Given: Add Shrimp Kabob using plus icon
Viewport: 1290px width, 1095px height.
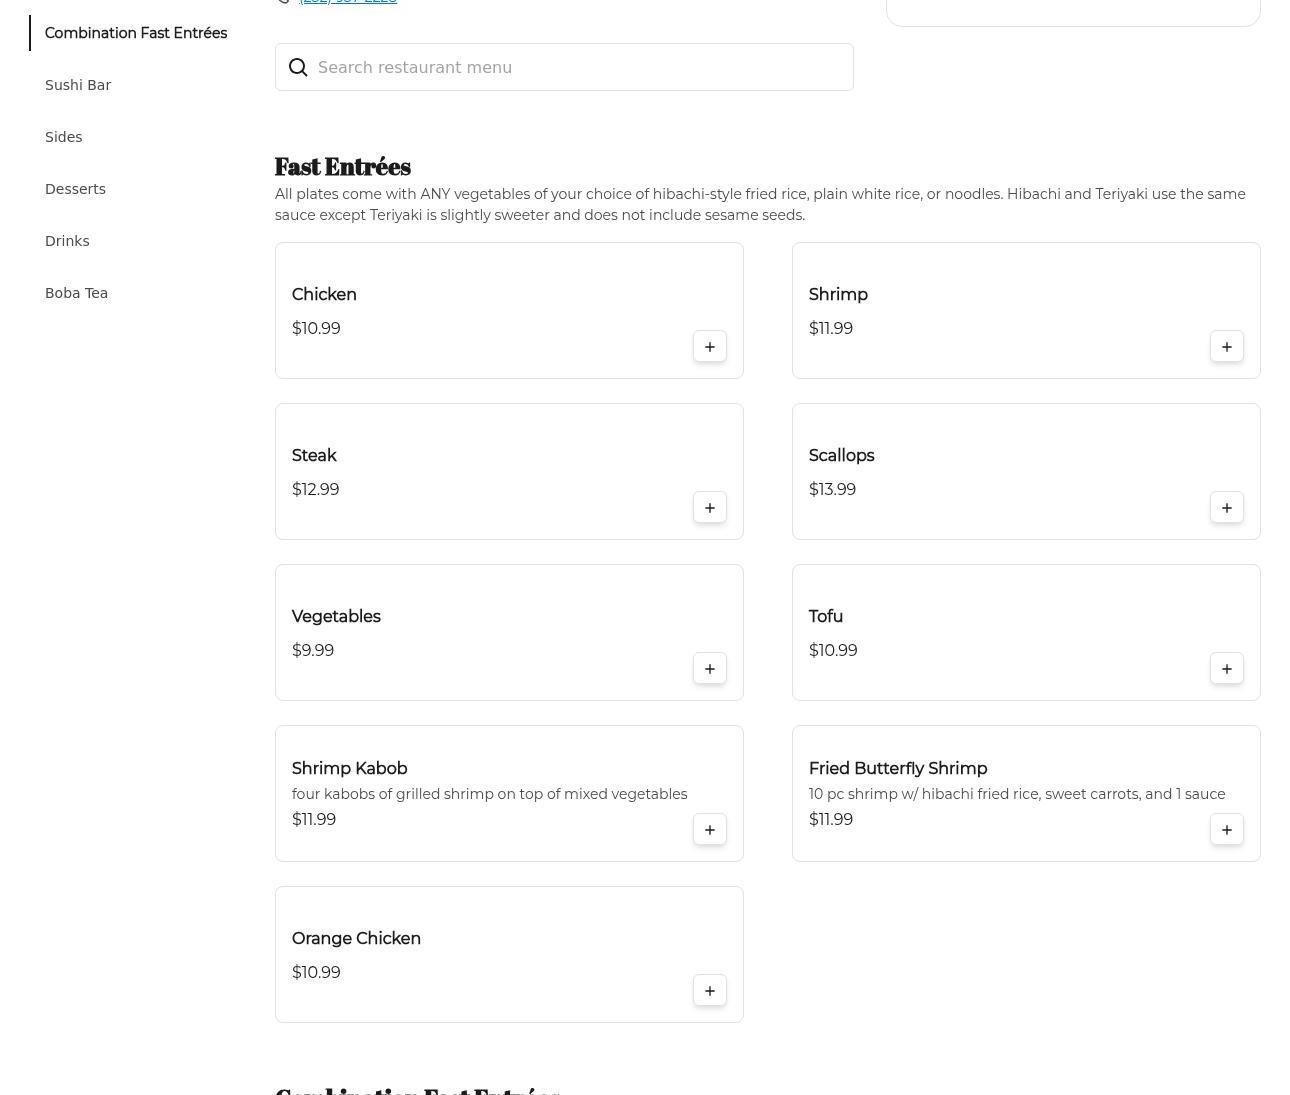Looking at the screenshot, I should 709,830.
